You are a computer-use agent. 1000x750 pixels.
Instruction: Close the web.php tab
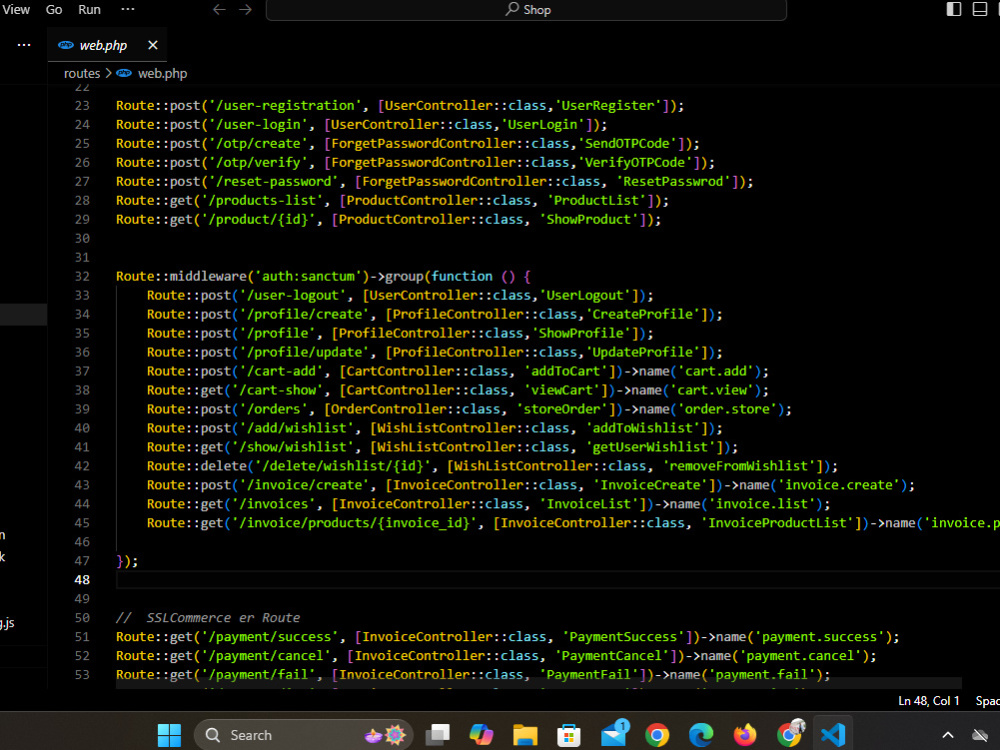pos(152,45)
